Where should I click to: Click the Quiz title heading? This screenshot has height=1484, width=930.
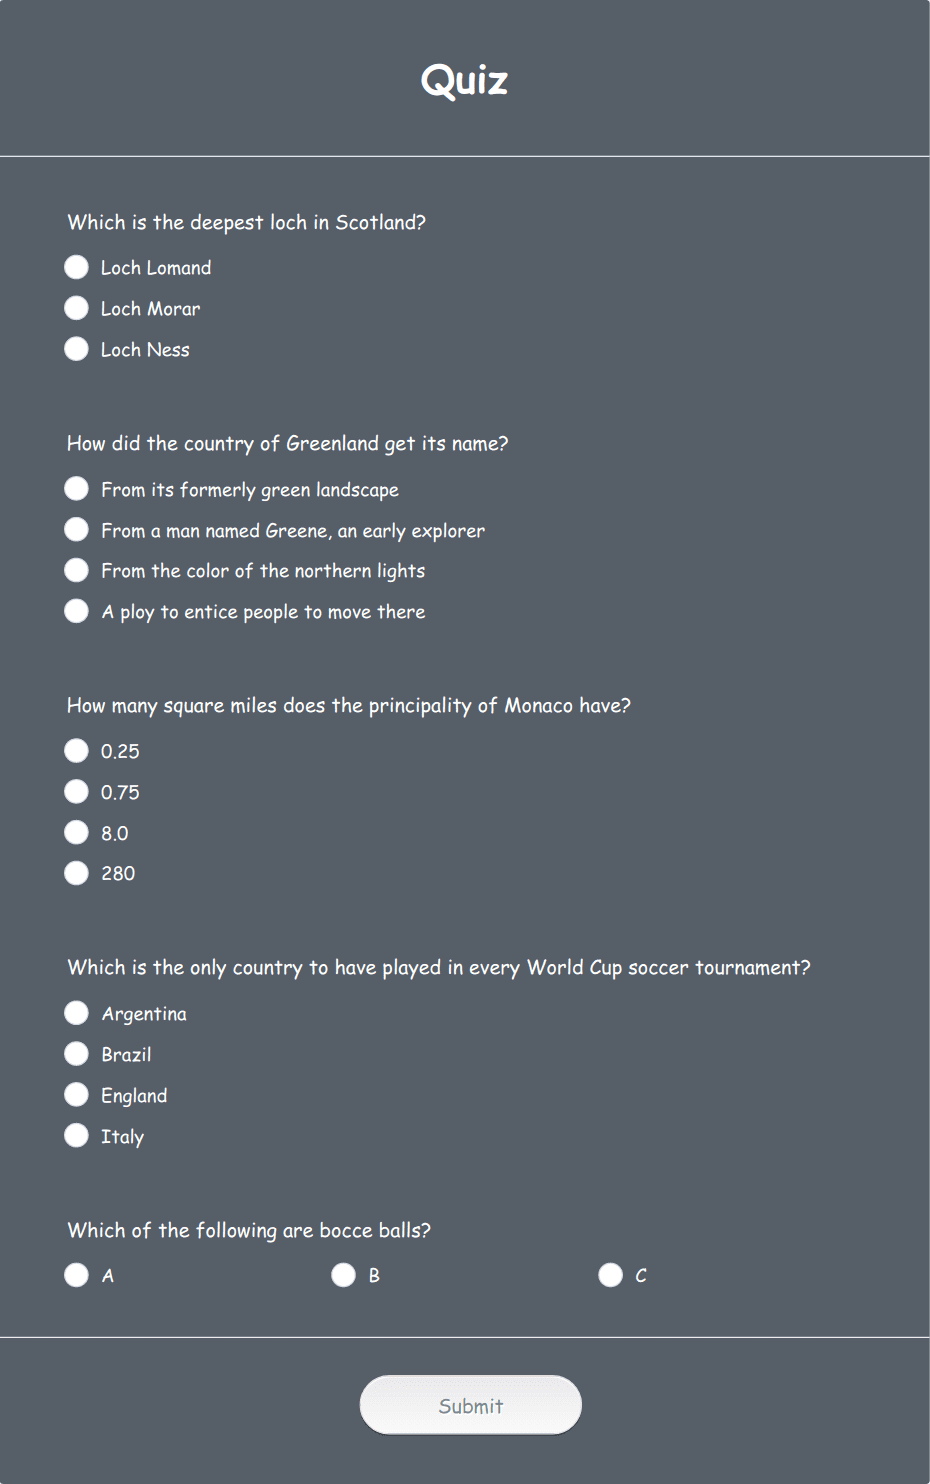(x=465, y=80)
